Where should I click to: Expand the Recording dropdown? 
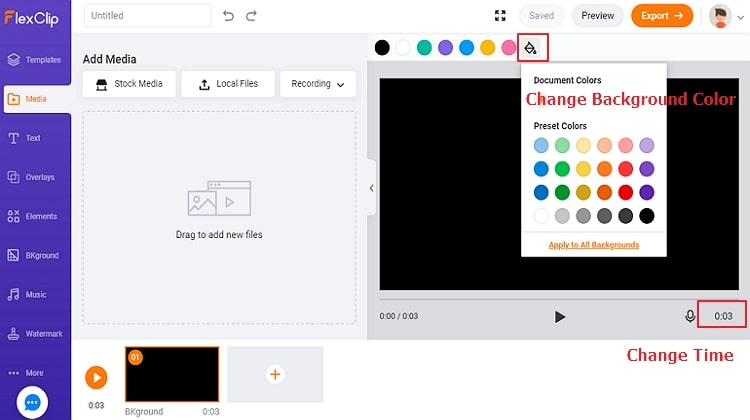[318, 84]
